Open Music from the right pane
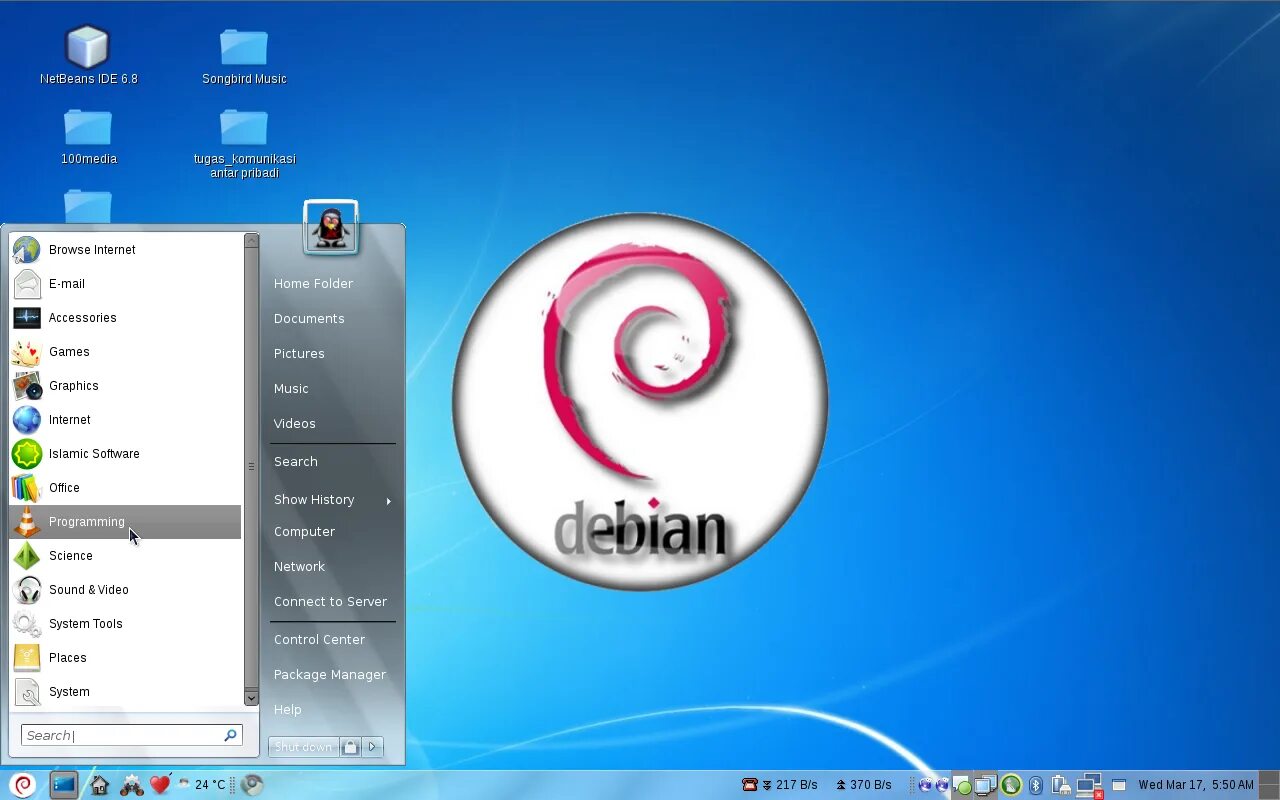This screenshot has height=800, width=1280. (x=291, y=389)
